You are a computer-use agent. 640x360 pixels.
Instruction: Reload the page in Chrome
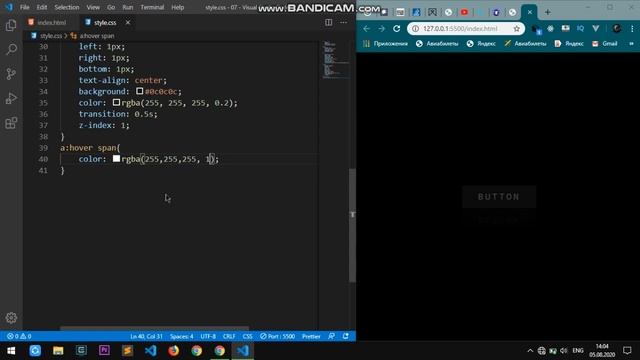pyautogui.click(x=397, y=29)
